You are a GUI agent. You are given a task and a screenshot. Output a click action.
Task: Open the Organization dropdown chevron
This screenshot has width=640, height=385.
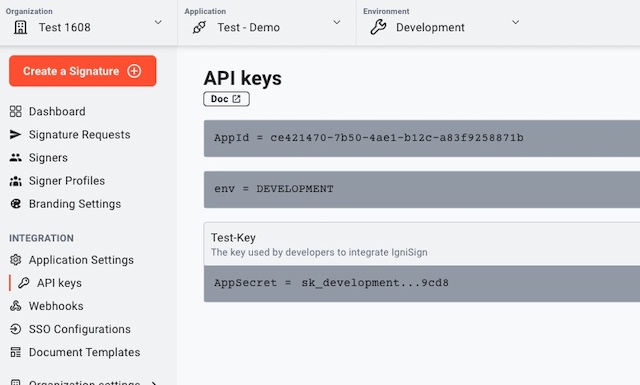point(158,22)
